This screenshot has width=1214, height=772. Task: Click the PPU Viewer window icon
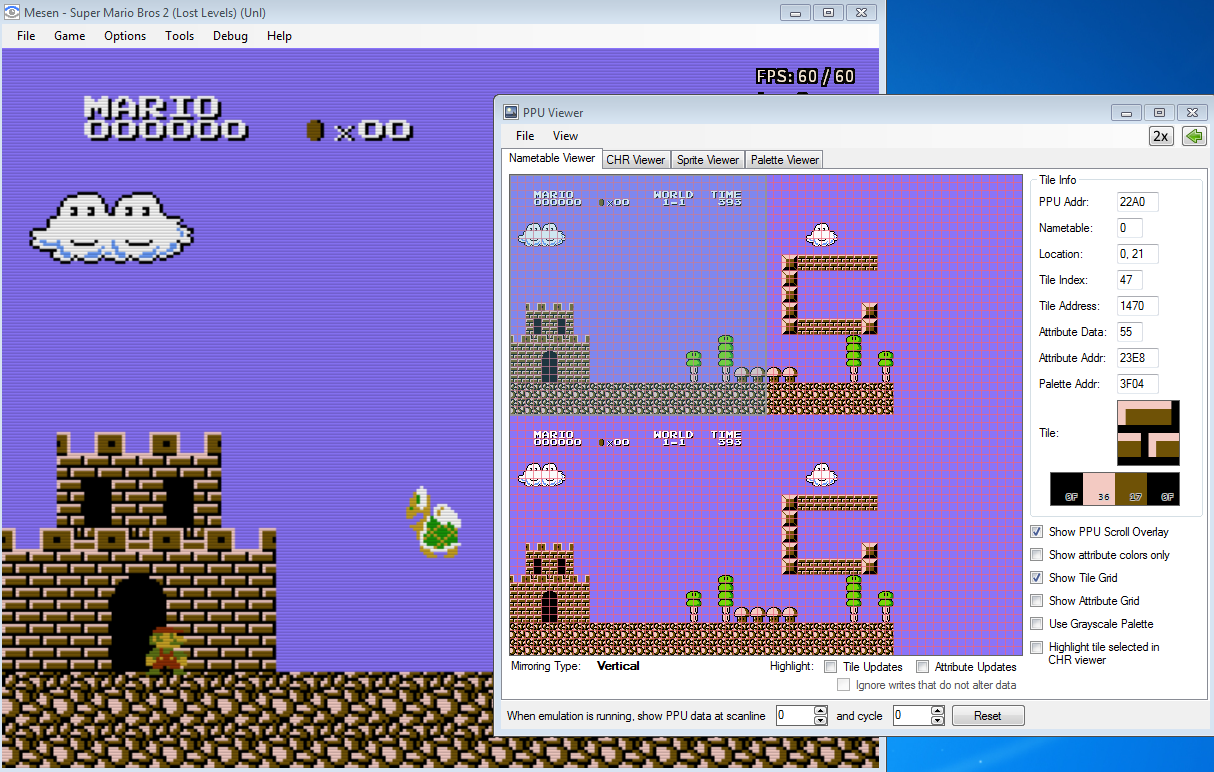tap(510, 113)
